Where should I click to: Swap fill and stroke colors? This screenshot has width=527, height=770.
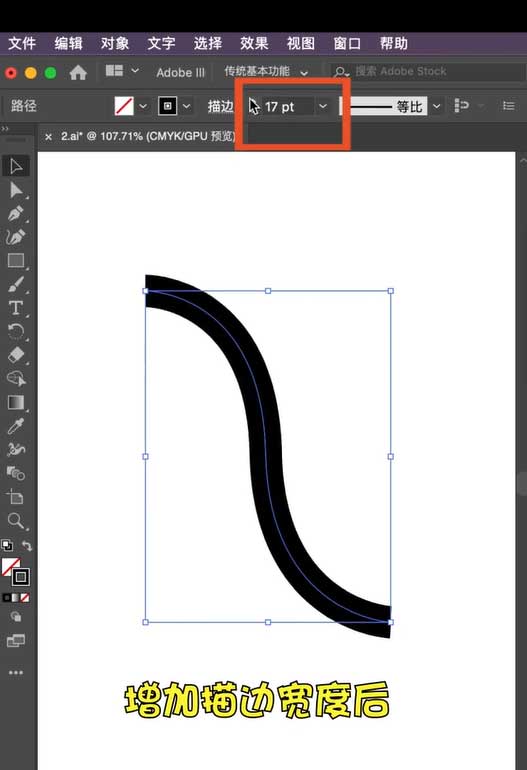(x=27, y=546)
